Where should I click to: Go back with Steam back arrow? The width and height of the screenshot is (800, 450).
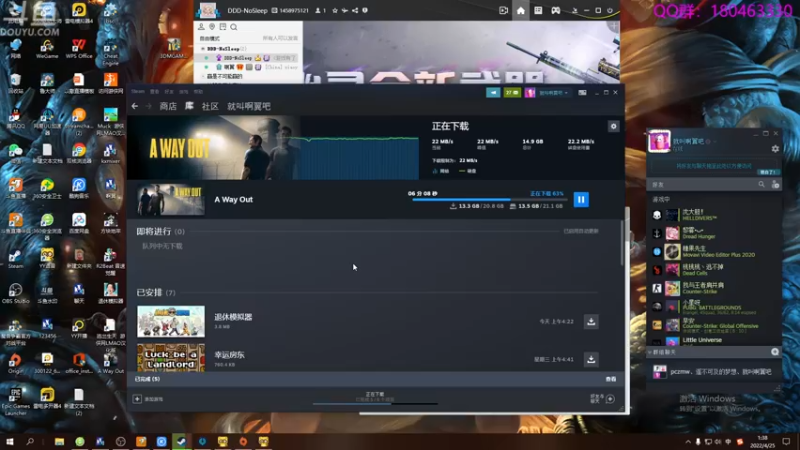click(x=135, y=106)
